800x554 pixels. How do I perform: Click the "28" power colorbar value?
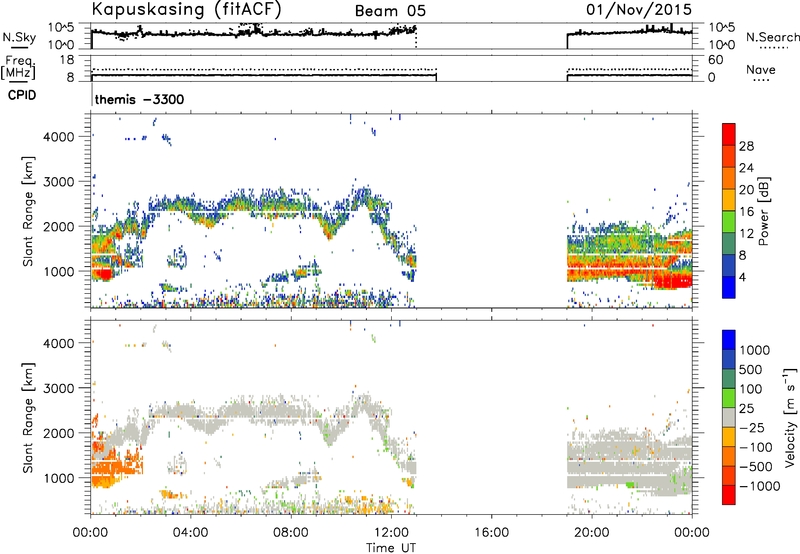tap(746, 146)
